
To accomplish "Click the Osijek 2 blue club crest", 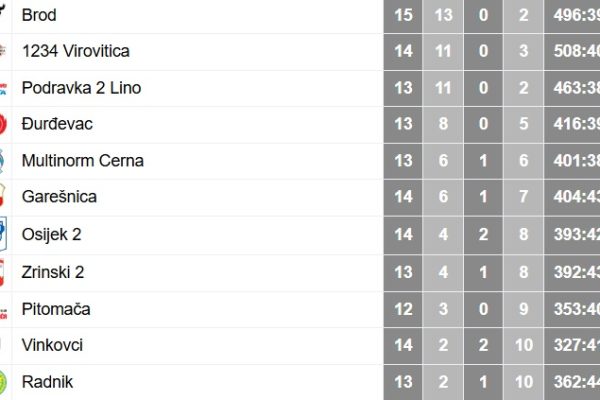I will [3, 234].
